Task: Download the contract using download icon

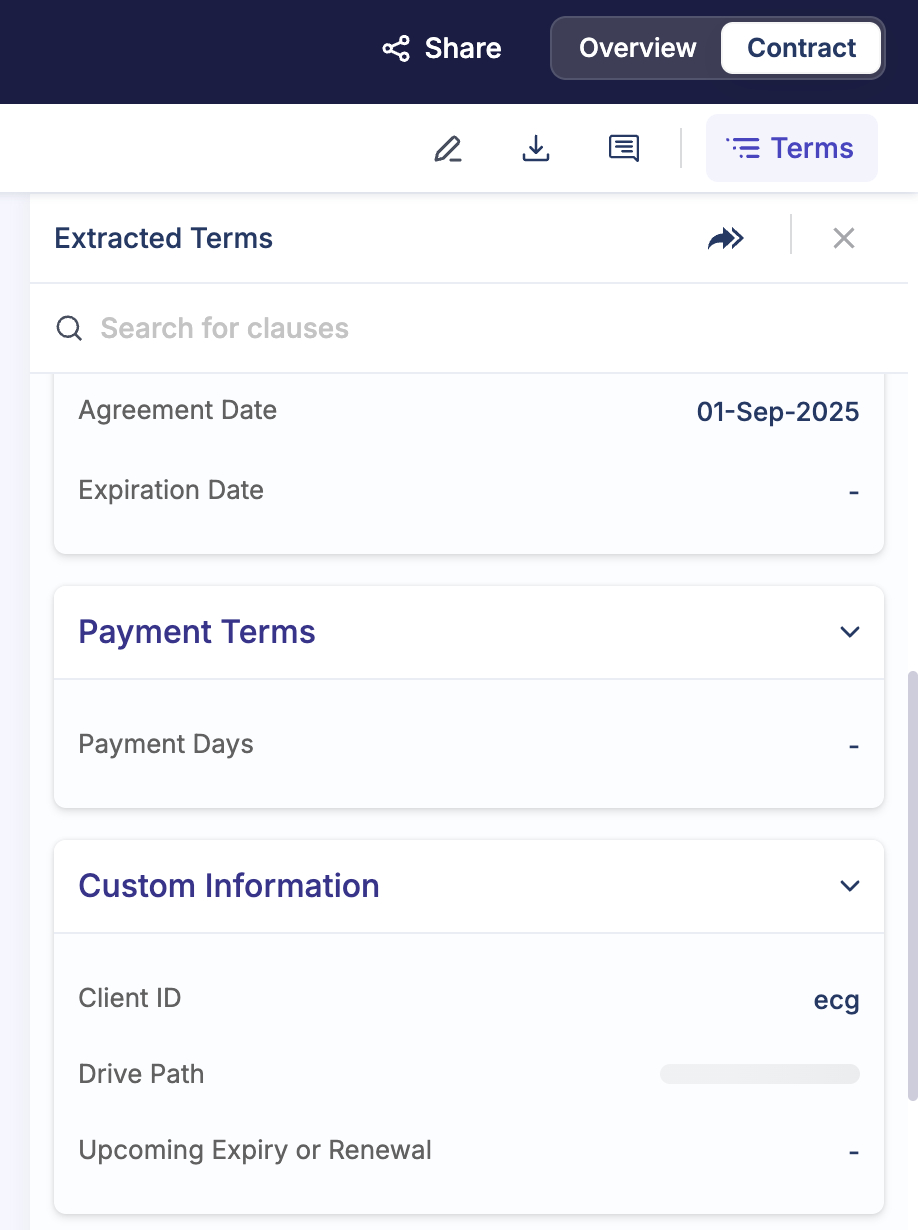Action: [536, 149]
